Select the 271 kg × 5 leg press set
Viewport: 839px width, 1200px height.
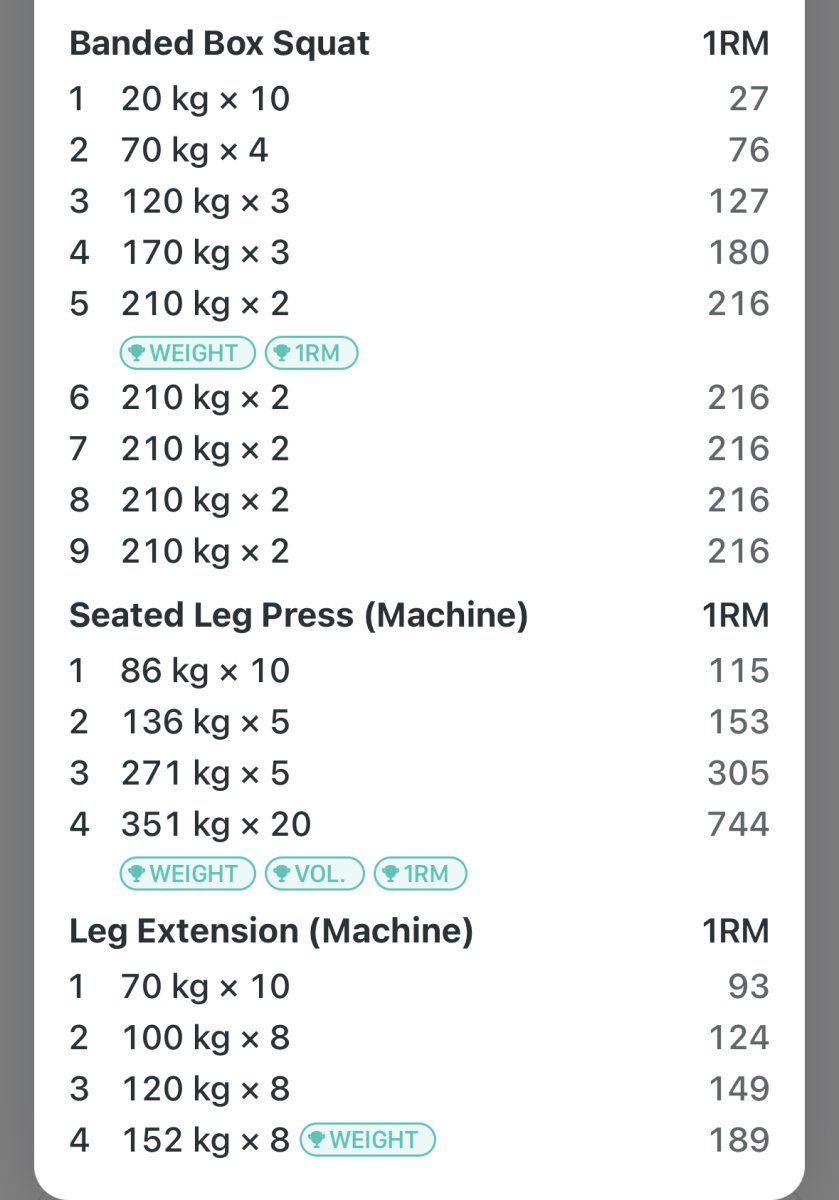click(205, 773)
